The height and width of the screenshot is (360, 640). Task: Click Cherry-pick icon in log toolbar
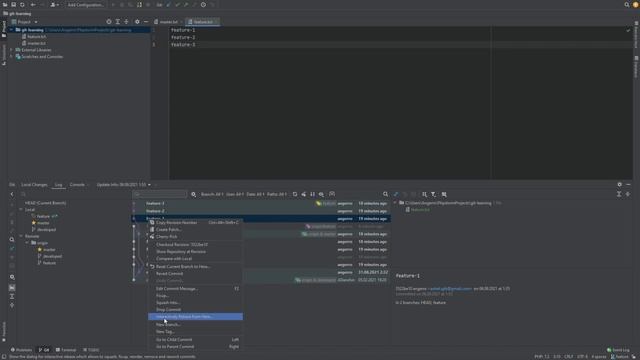pos(304,194)
